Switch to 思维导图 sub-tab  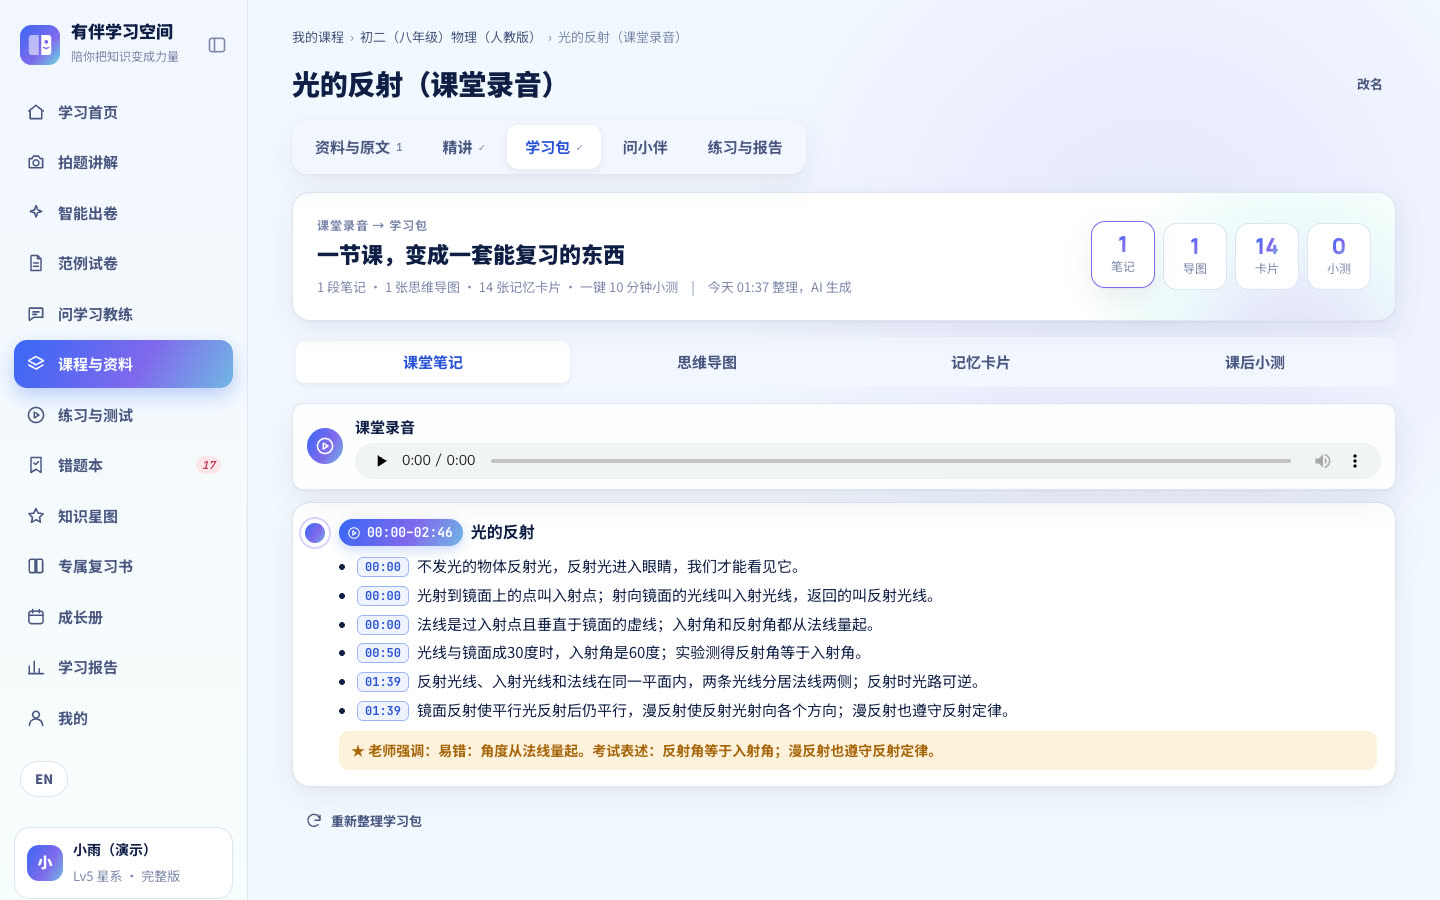[707, 362]
